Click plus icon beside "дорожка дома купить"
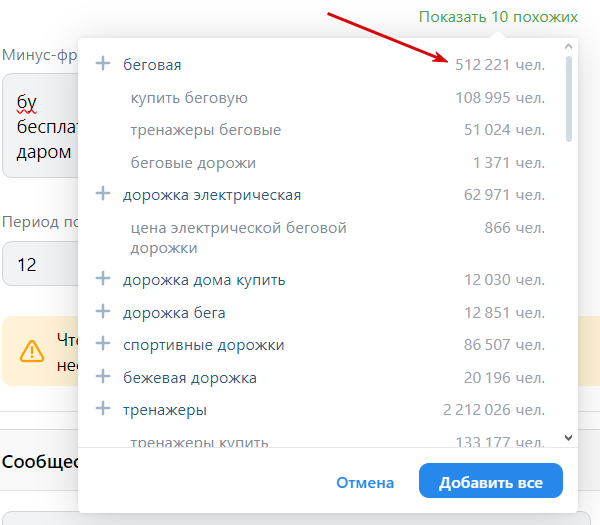The height and width of the screenshot is (525, 600). tap(102, 279)
